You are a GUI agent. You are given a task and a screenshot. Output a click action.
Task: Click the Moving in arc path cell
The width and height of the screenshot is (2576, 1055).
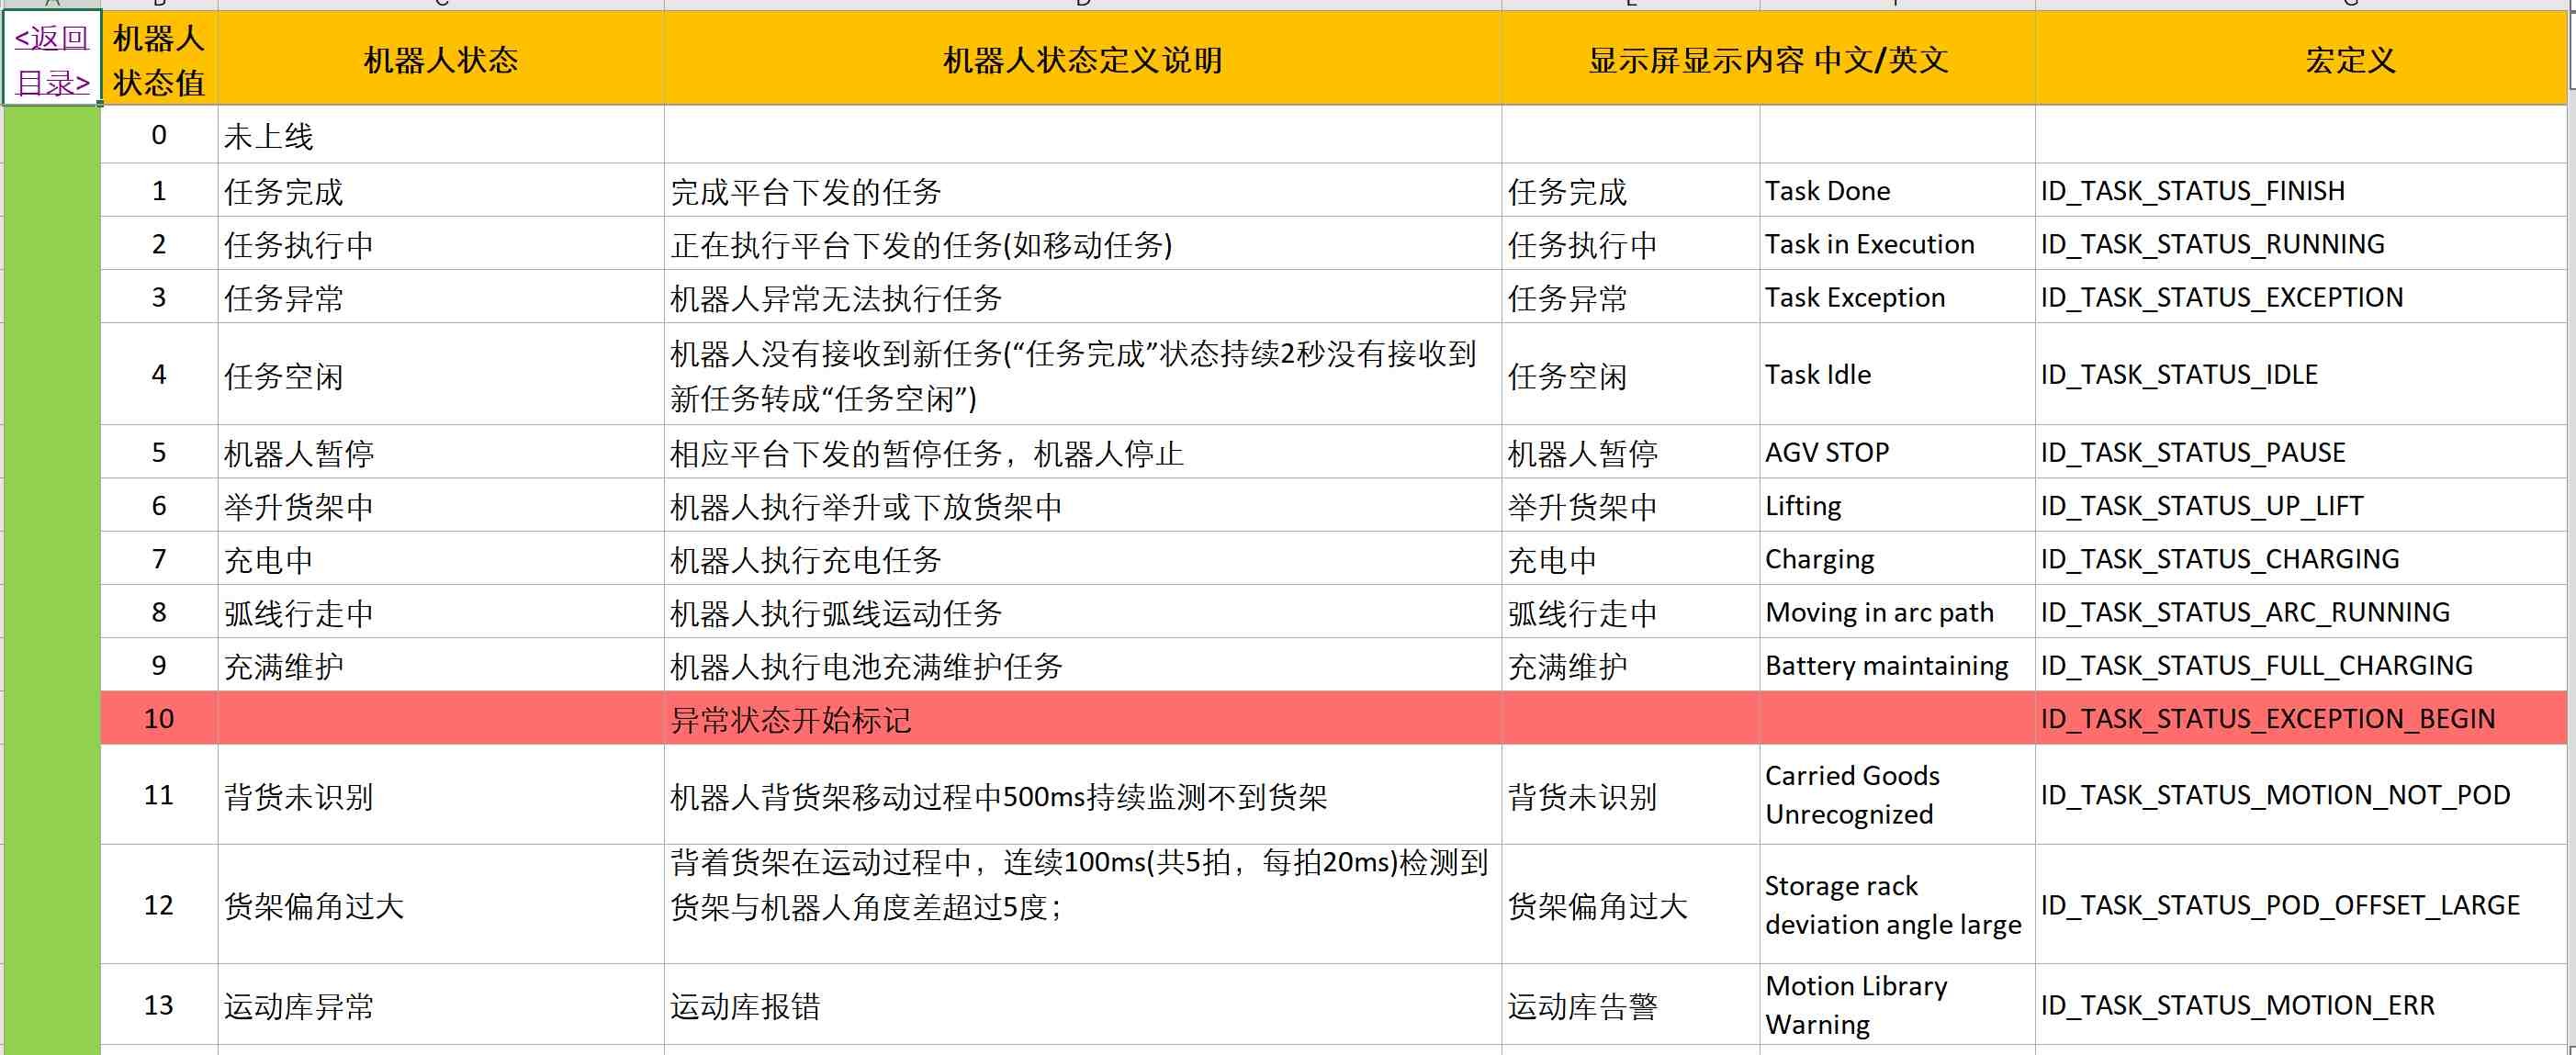[1879, 612]
